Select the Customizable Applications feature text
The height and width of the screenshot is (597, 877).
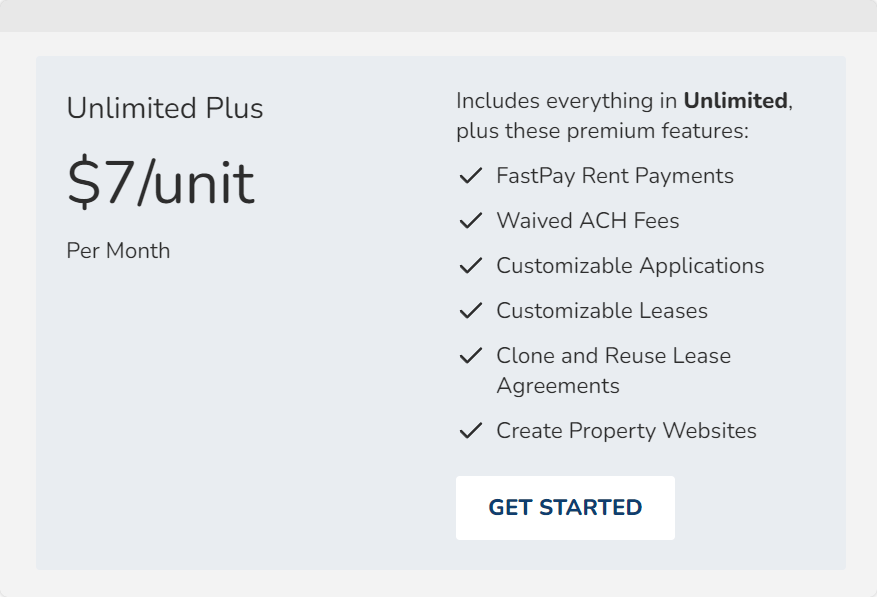pos(630,266)
